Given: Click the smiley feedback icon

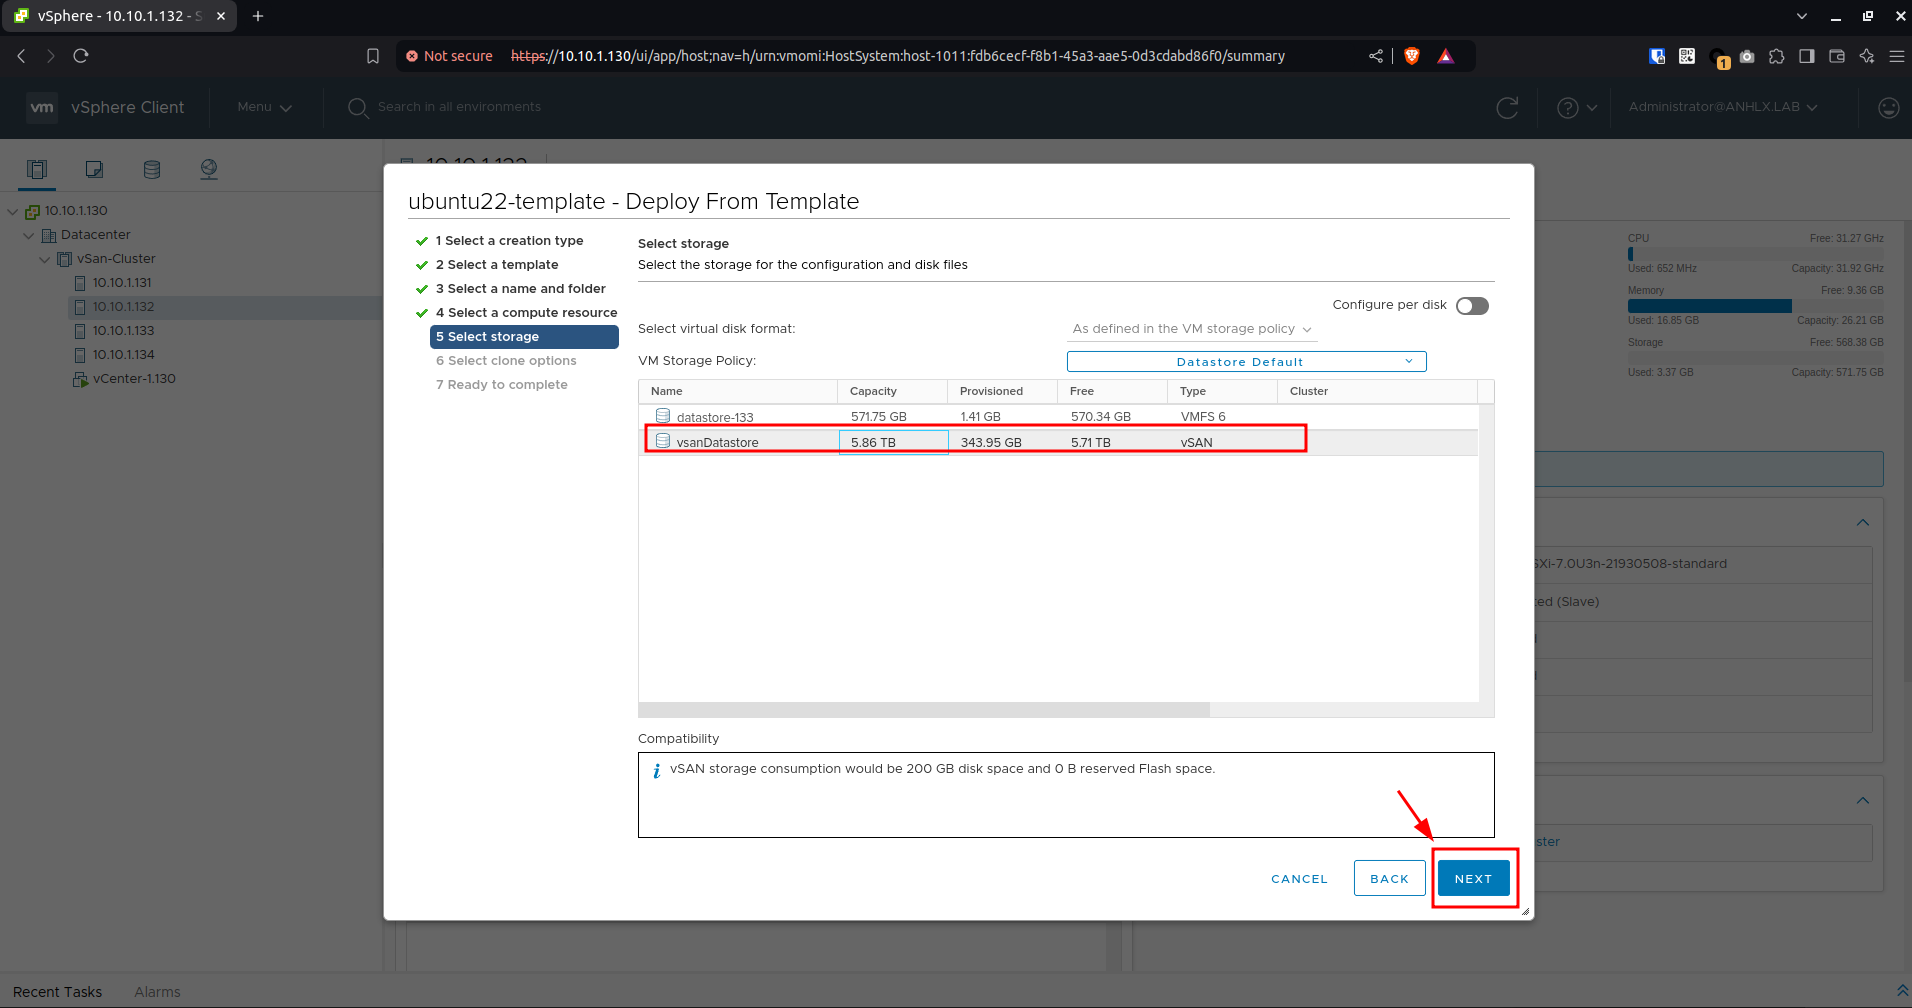Looking at the screenshot, I should (x=1888, y=107).
